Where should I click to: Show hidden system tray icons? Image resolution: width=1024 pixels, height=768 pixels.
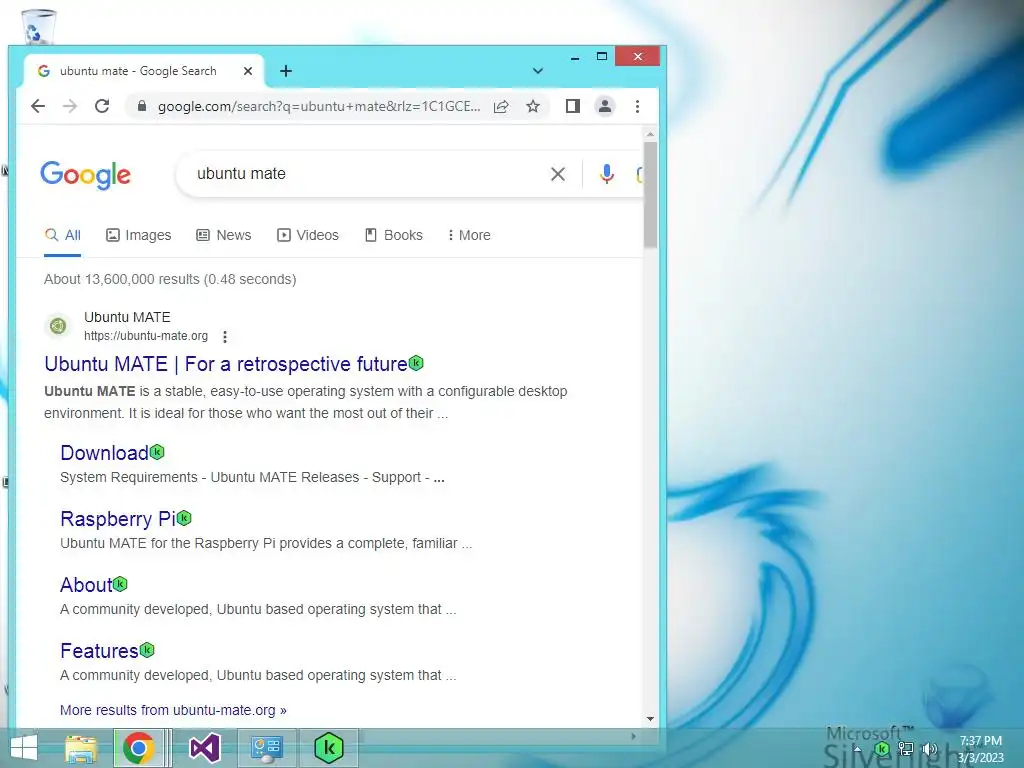[857, 750]
